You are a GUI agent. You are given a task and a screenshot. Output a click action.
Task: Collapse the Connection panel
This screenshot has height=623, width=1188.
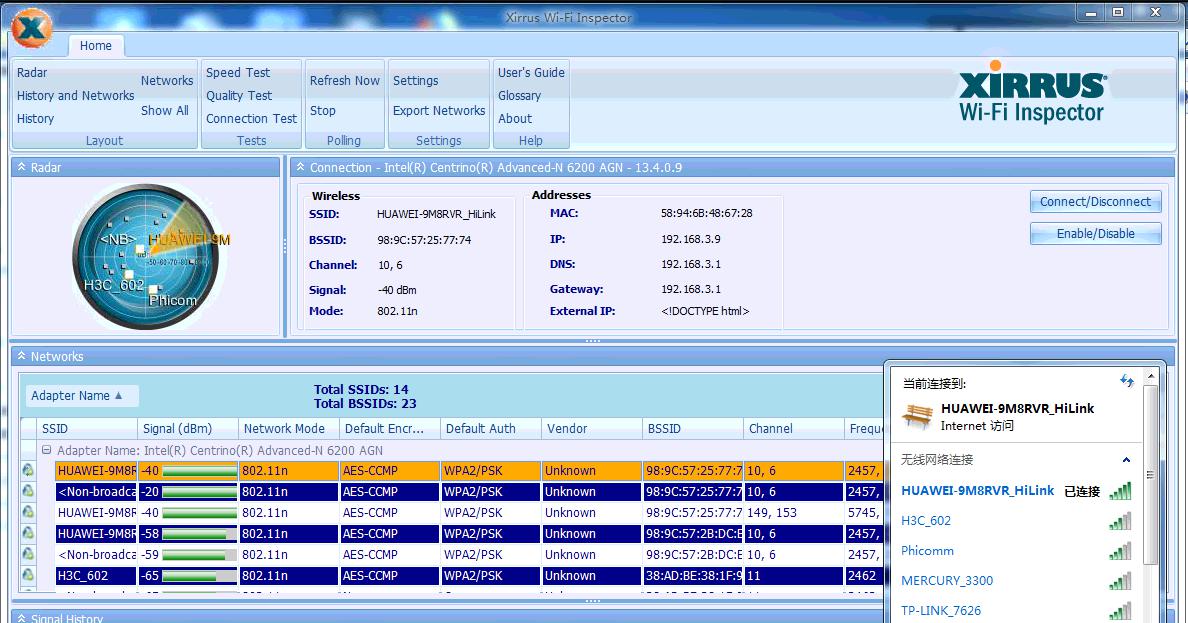[301, 167]
